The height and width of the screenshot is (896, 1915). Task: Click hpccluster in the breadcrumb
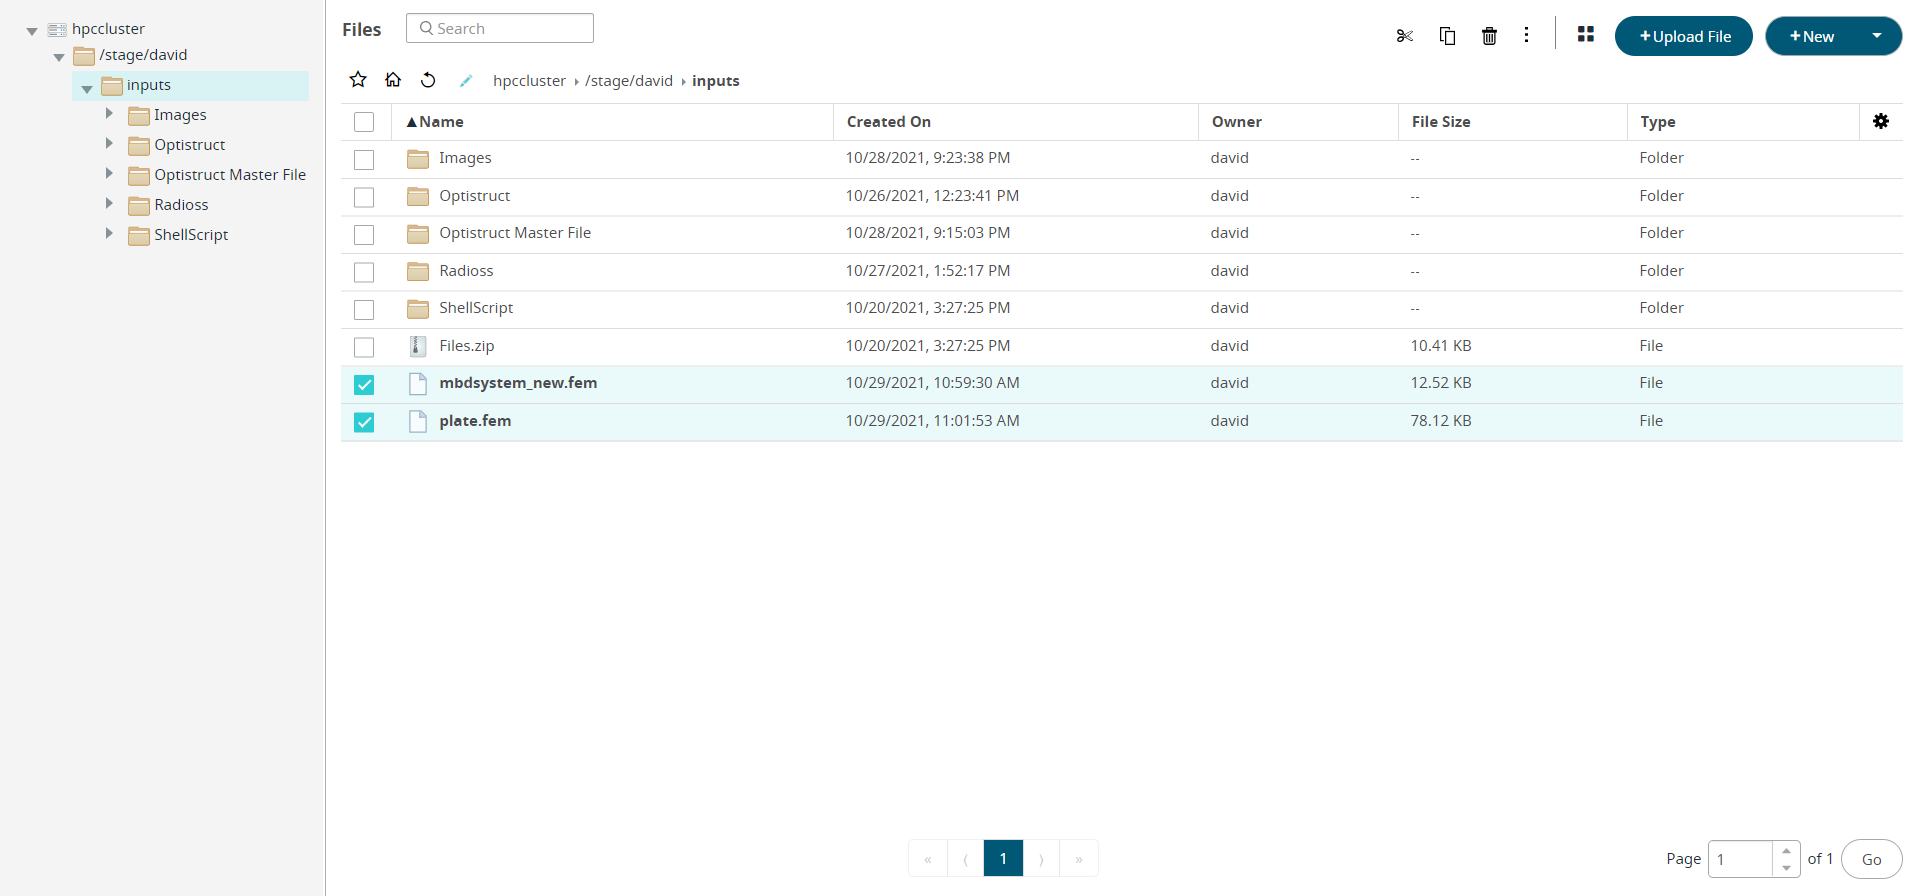(529, 81)
